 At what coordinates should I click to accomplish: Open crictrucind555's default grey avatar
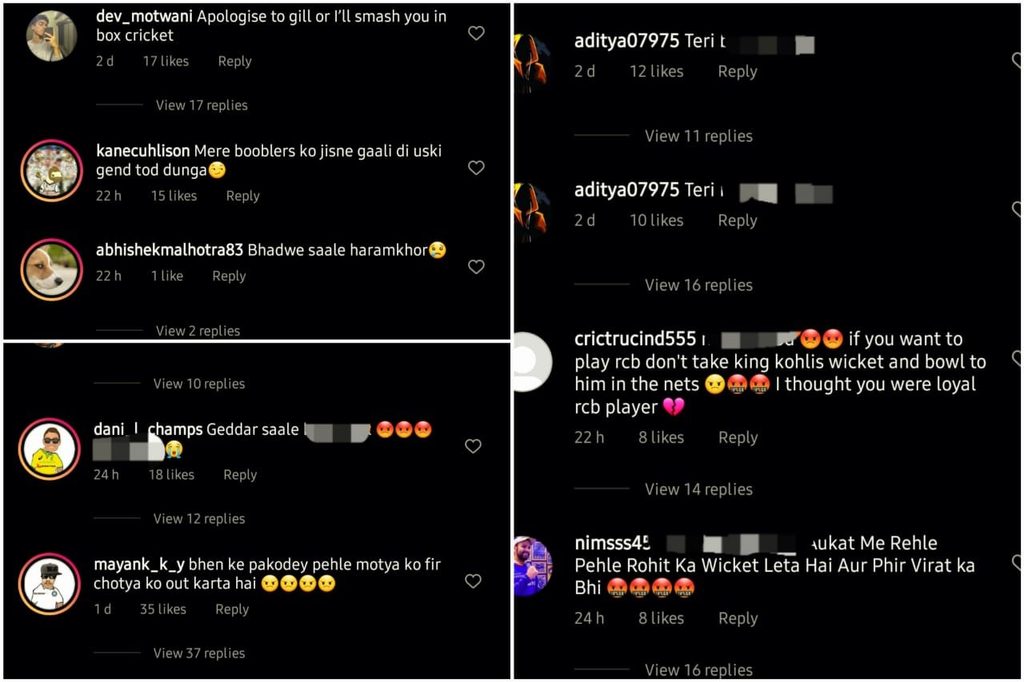click(532, 363)
